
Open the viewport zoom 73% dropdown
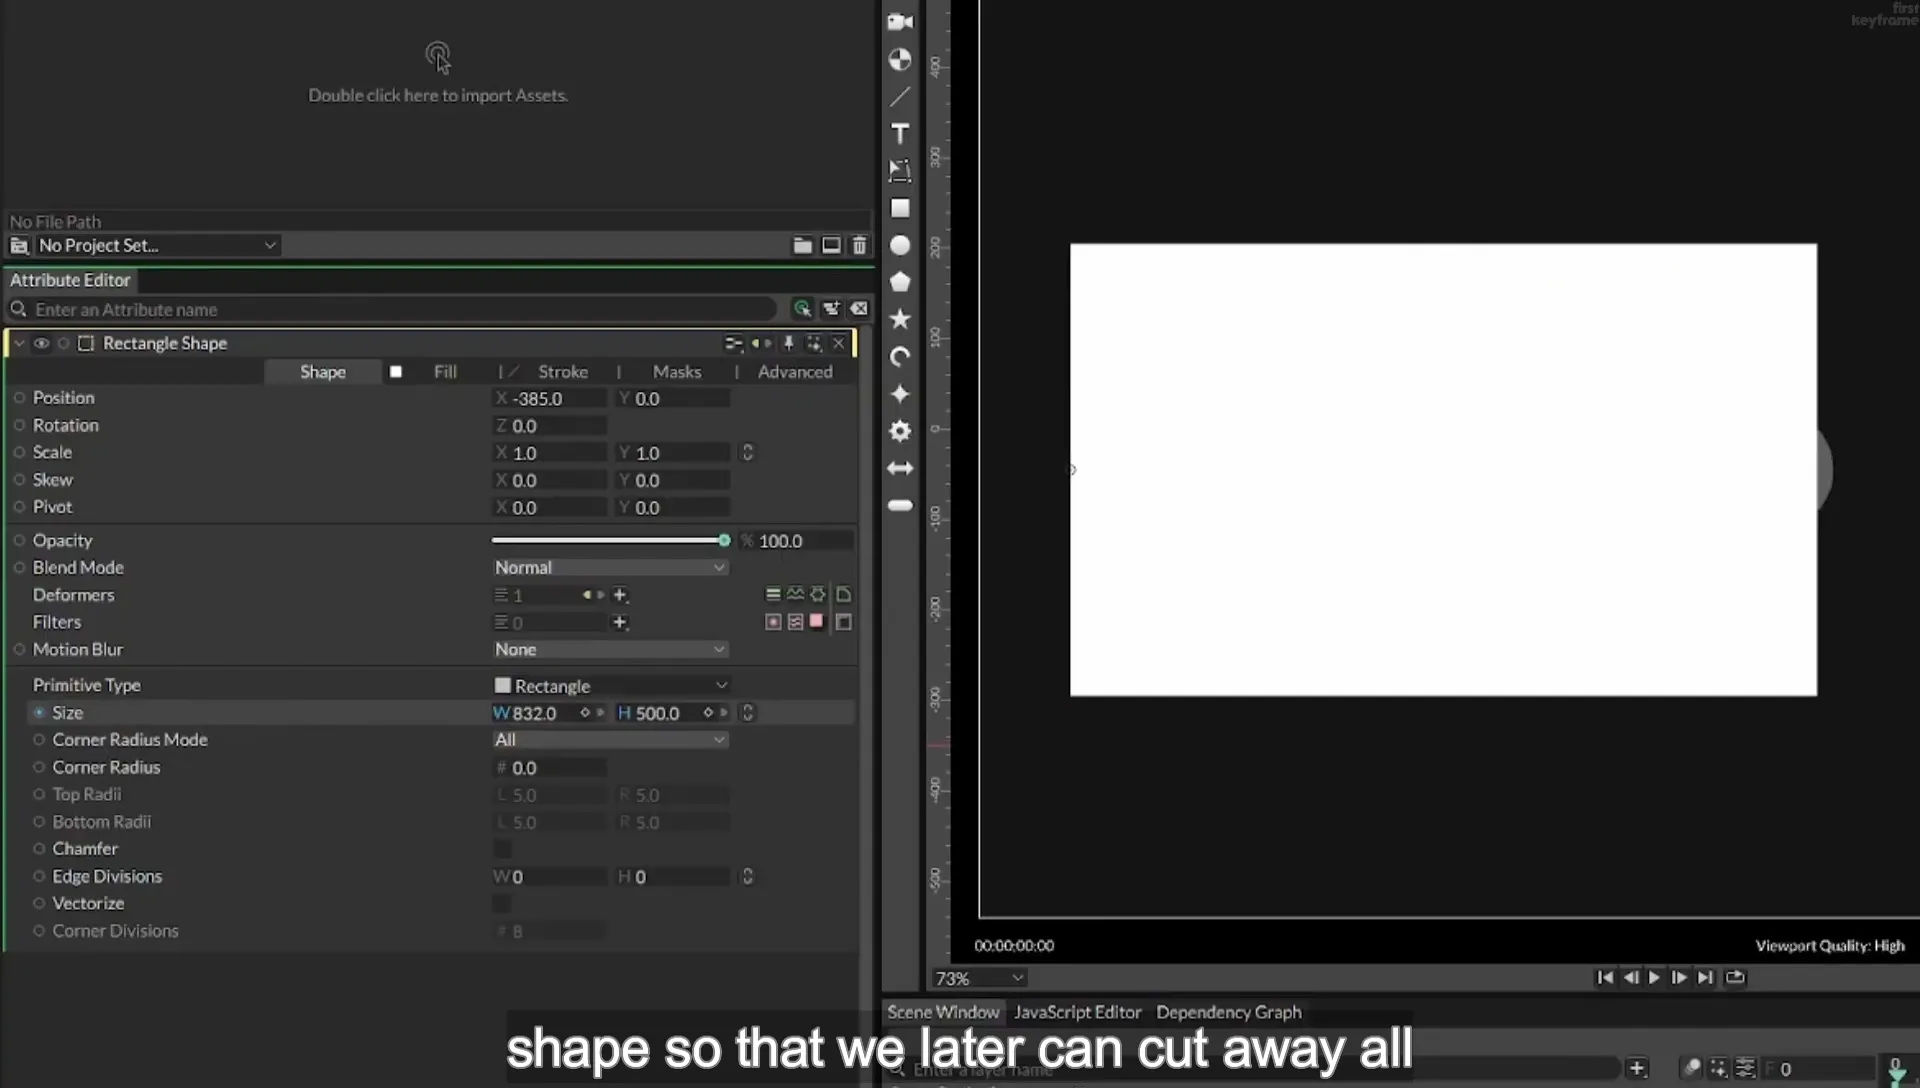979,978
